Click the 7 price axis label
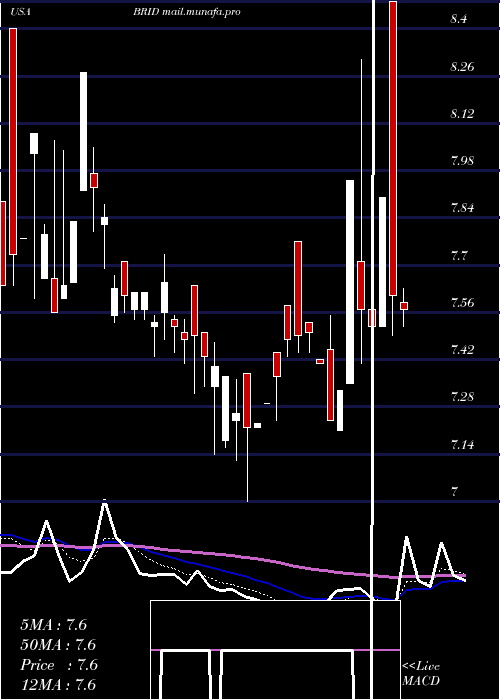The image size is (500, 700). 454,492
